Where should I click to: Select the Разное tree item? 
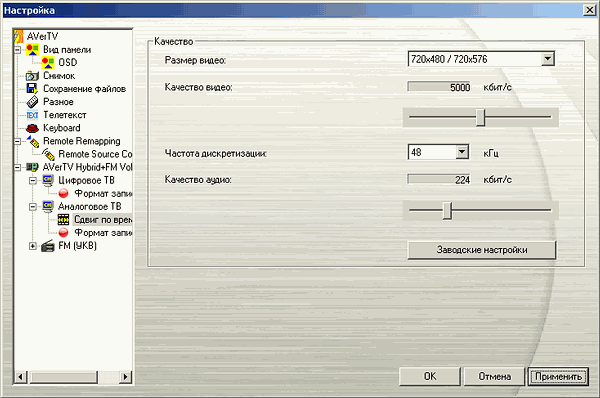point(58,102)
